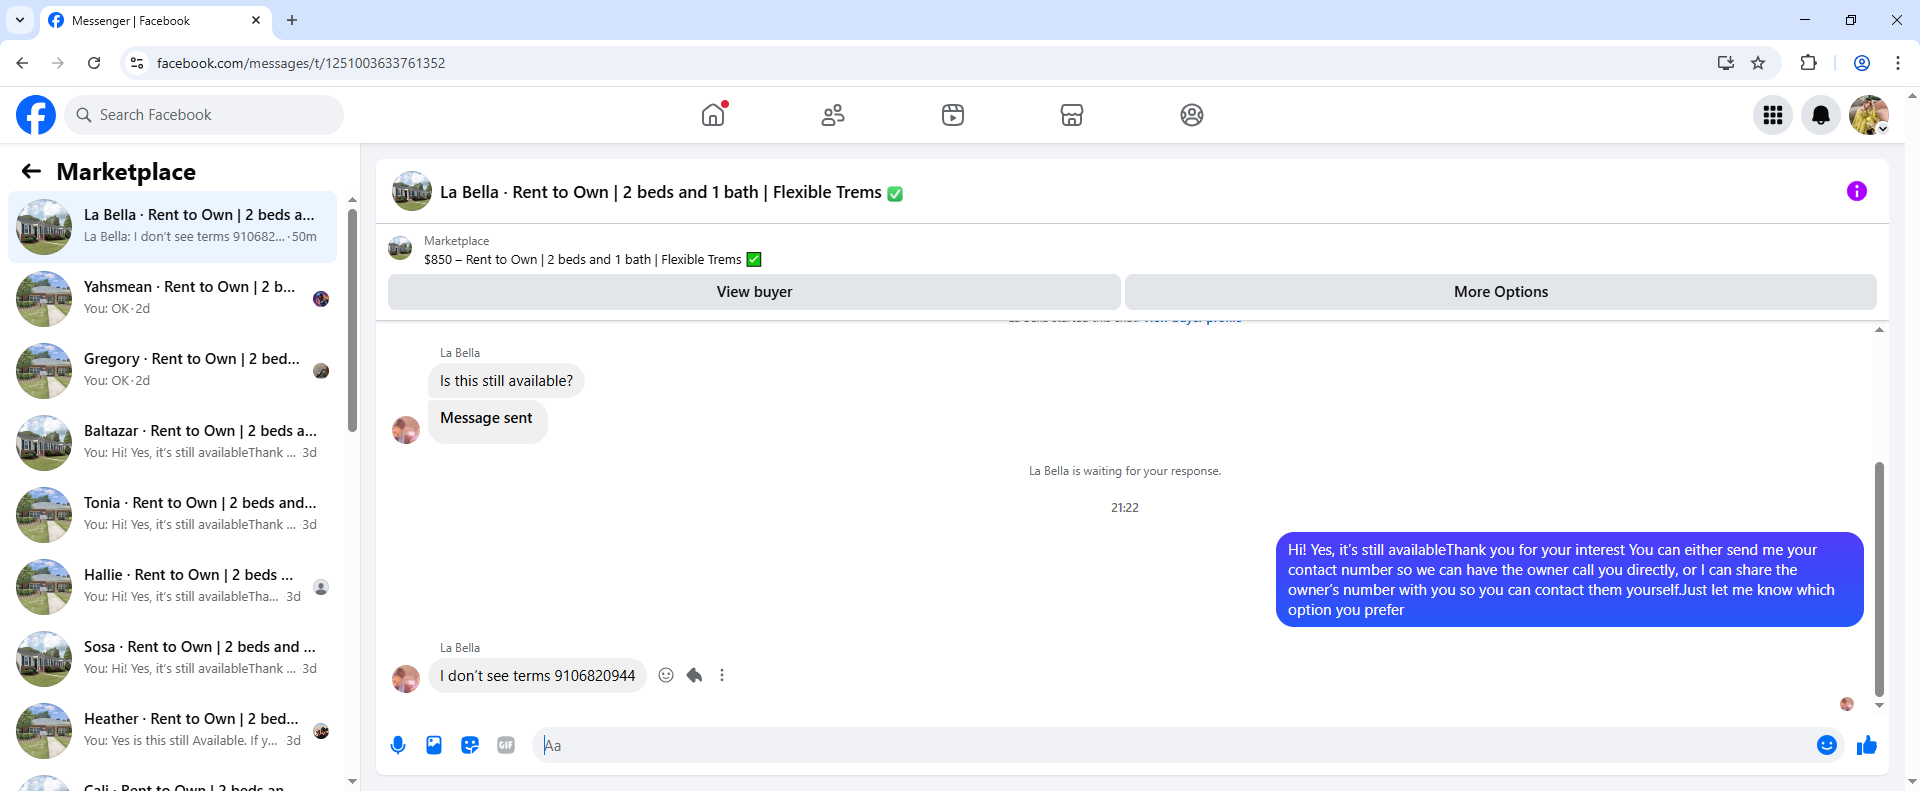Open the Friends icon in top navigation
Screen dimensions: 1920x791
(833, 115)
